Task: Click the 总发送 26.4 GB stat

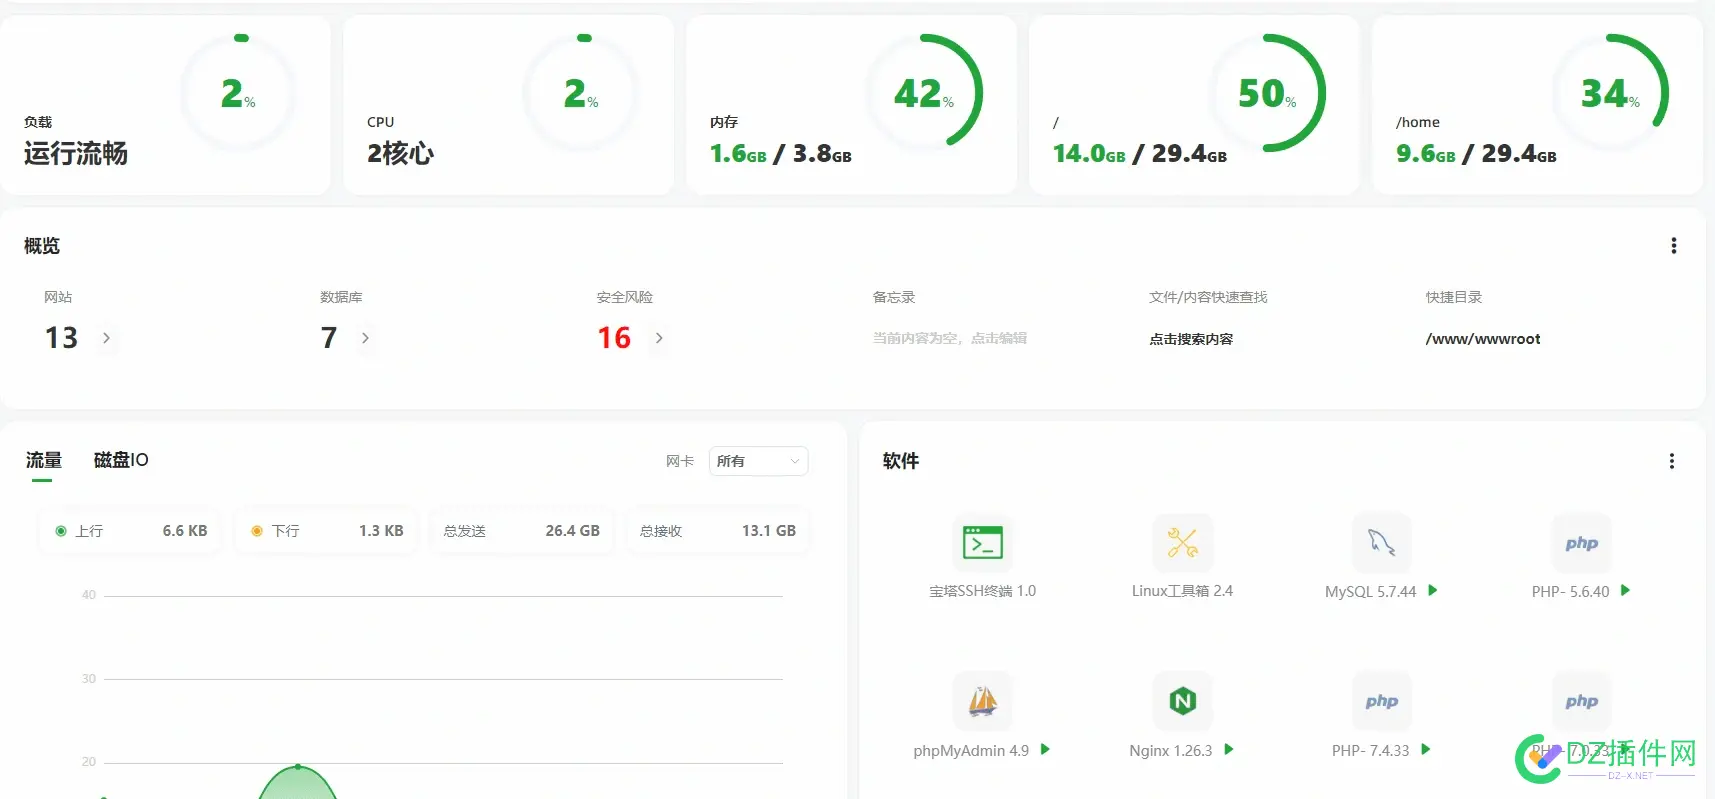Action: click(521, 531)
